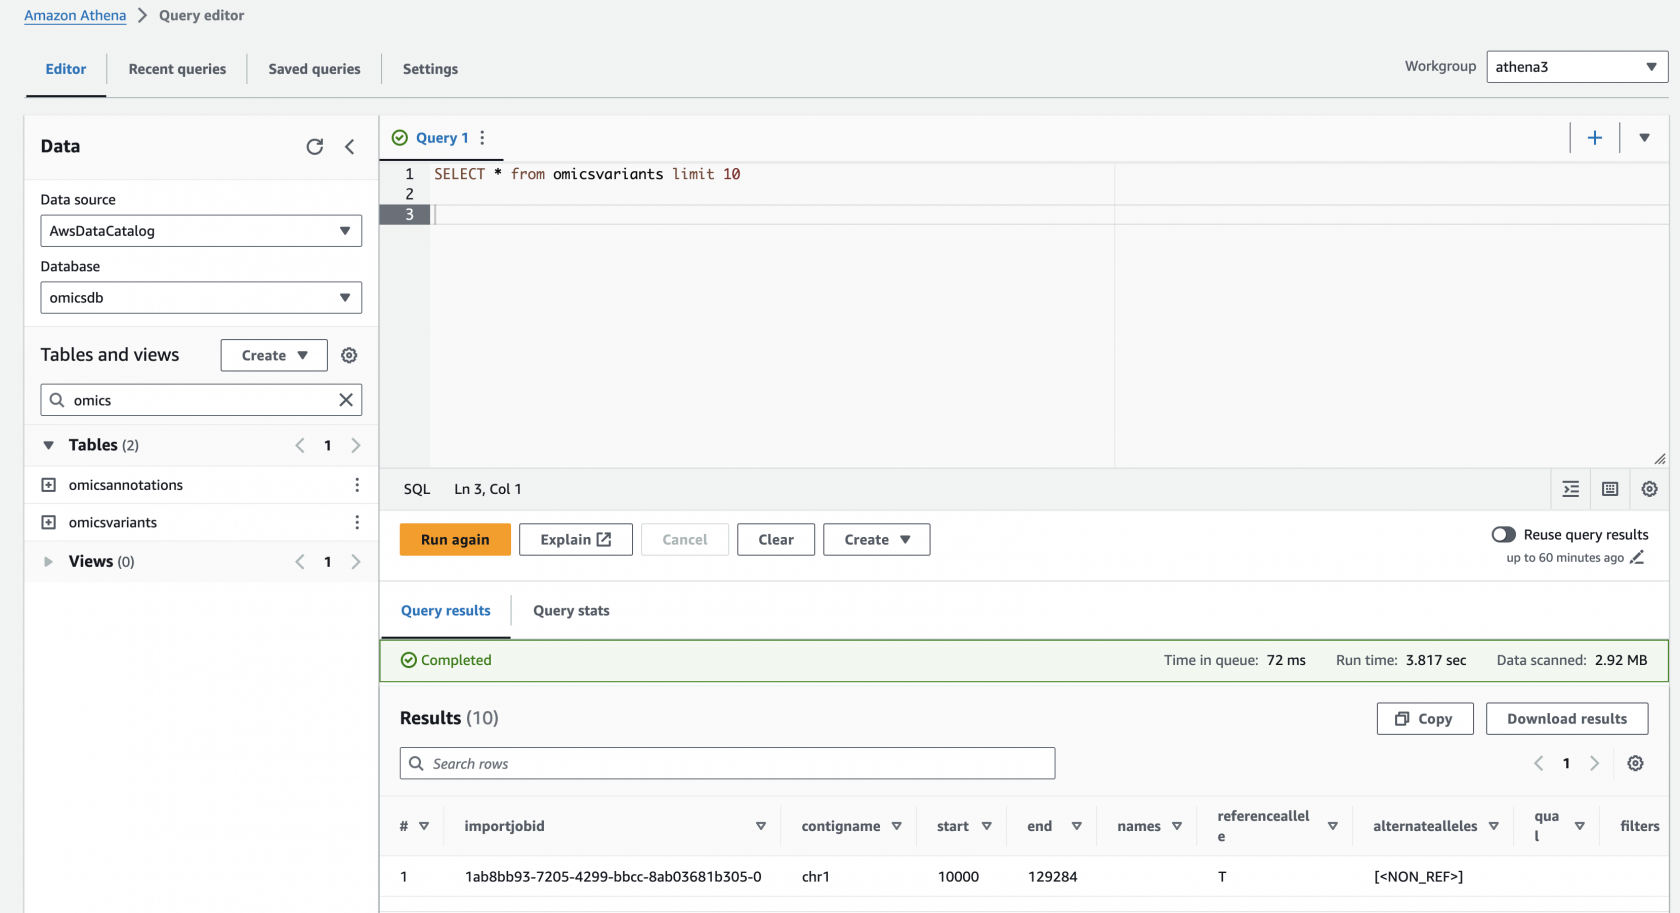Viewport: 1680px width, 913px height.
Task: Go to the previous Views page
Action: click(300, 562)
